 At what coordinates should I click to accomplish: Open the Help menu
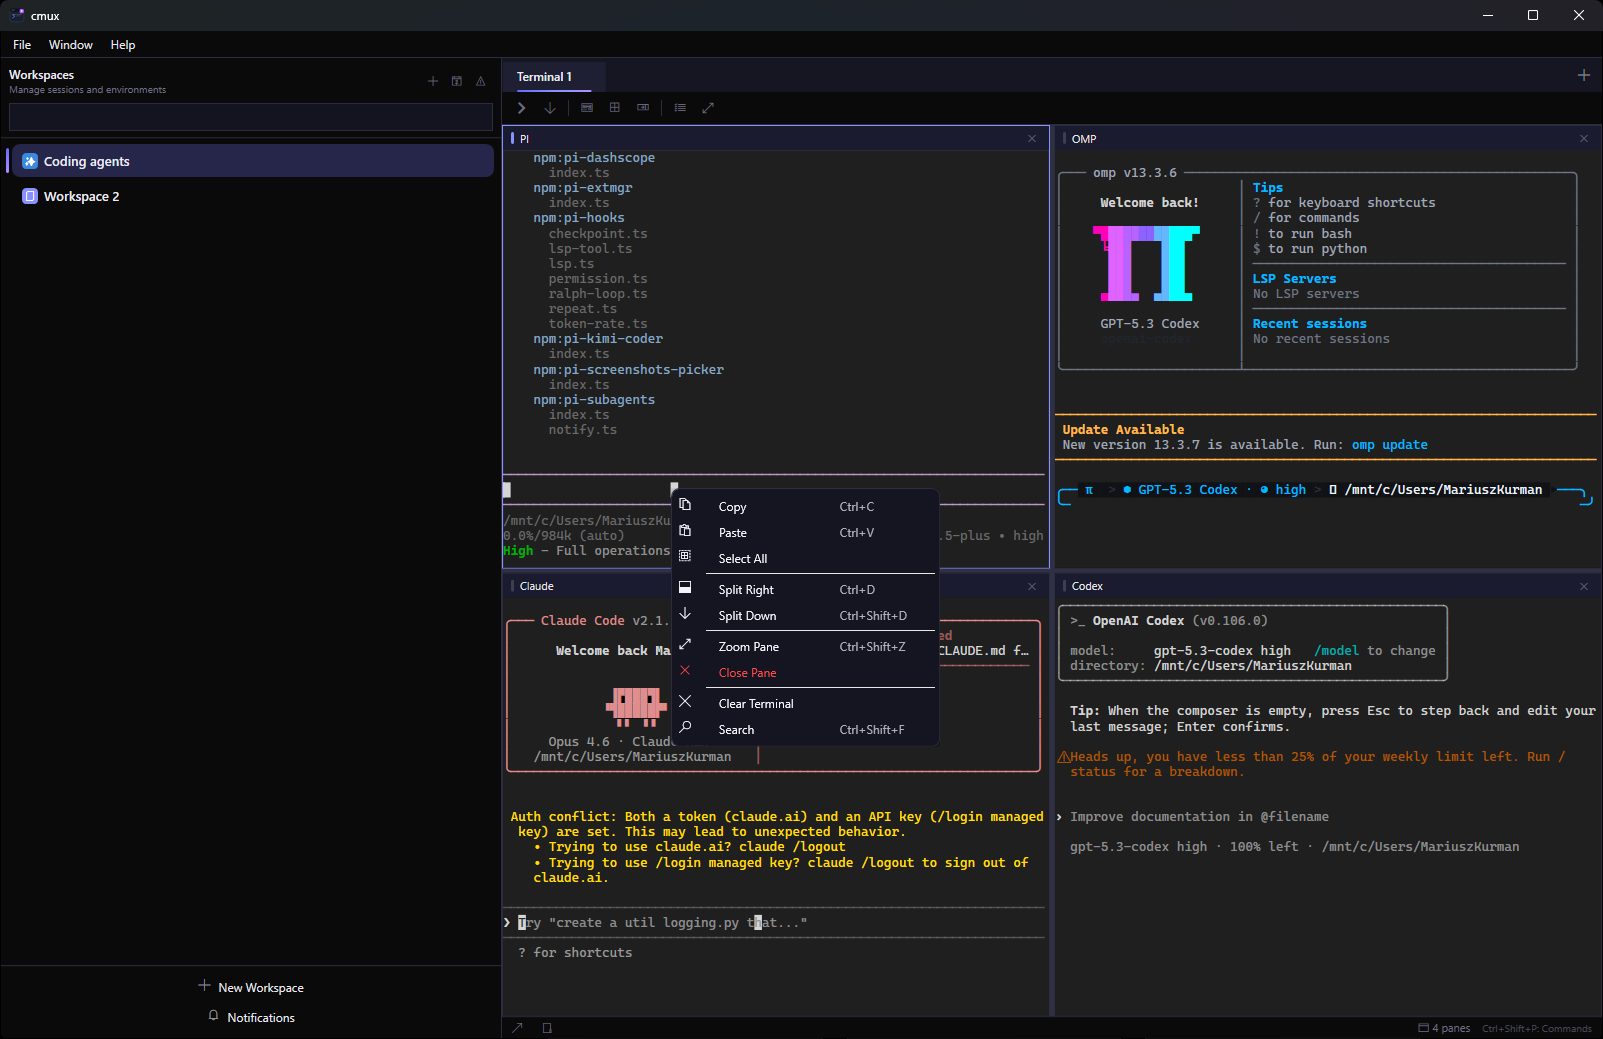click(x=123, y=45)
